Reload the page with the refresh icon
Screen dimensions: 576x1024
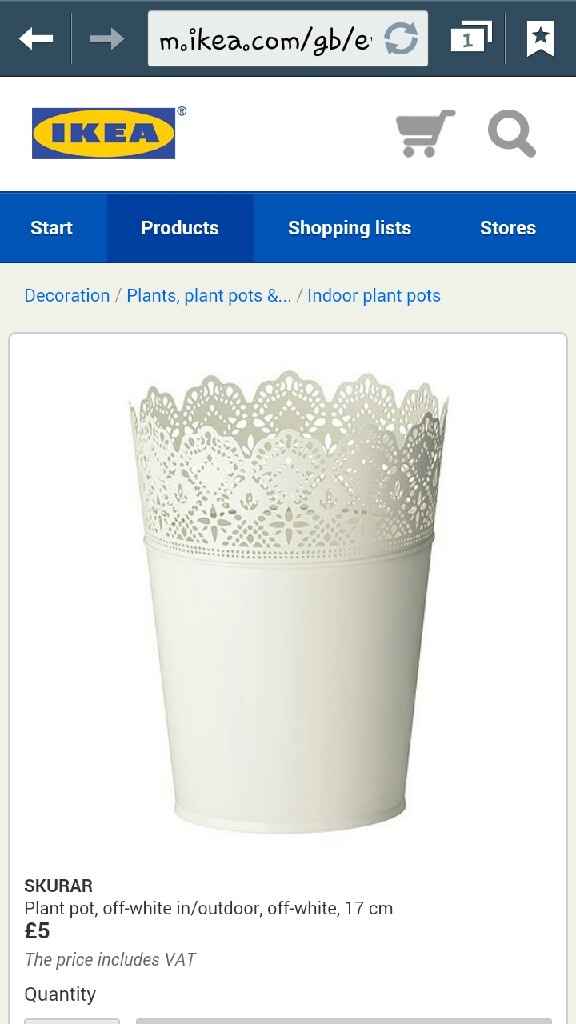click(x=400, y=39)
